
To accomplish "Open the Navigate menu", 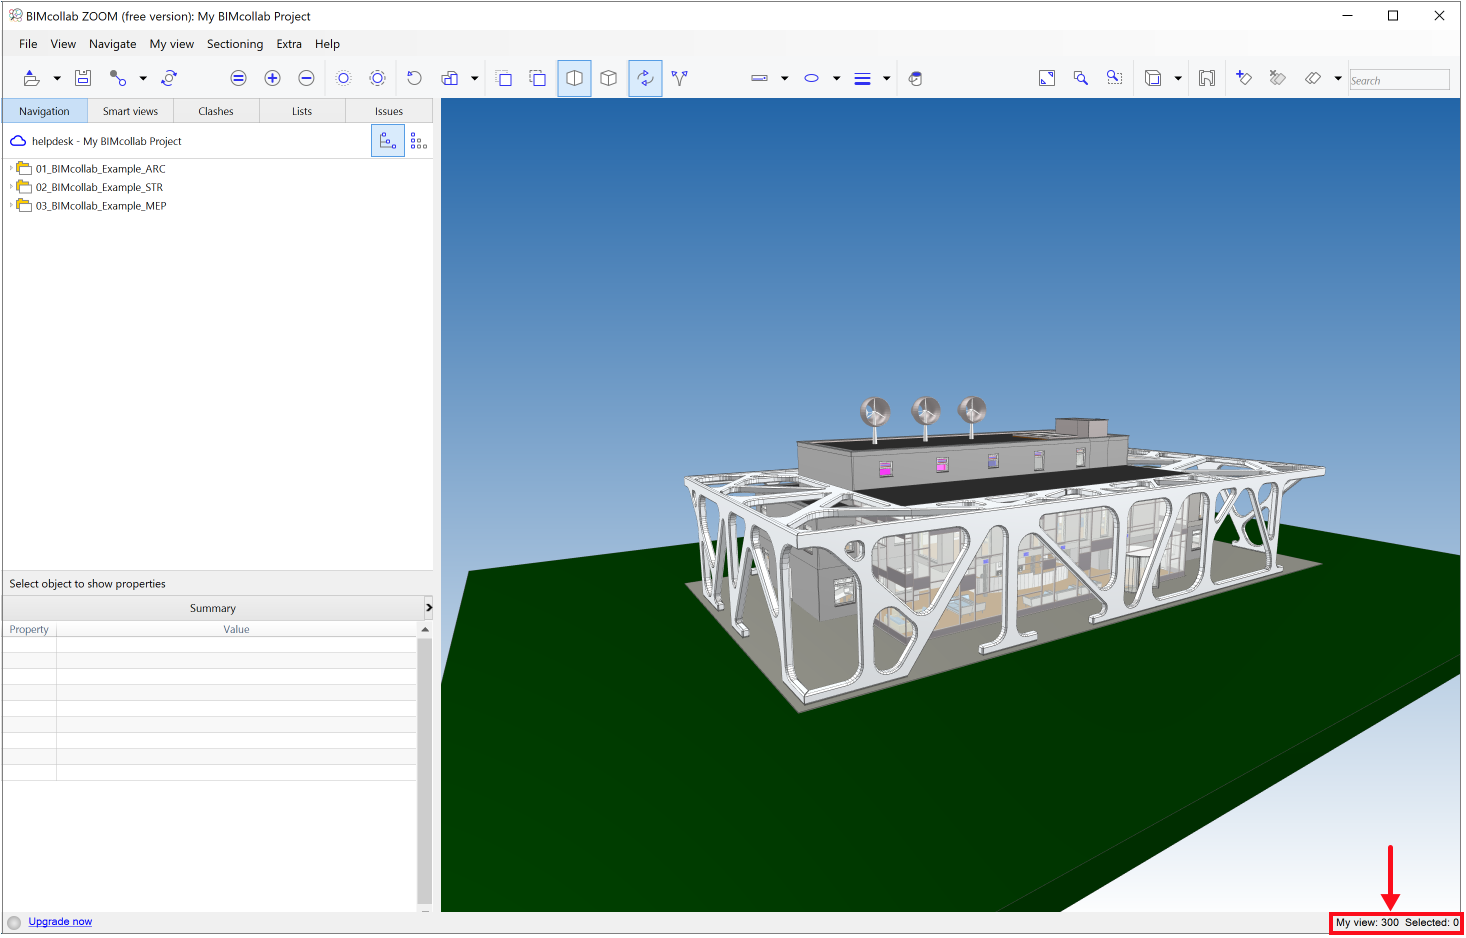I will (113, 44).
